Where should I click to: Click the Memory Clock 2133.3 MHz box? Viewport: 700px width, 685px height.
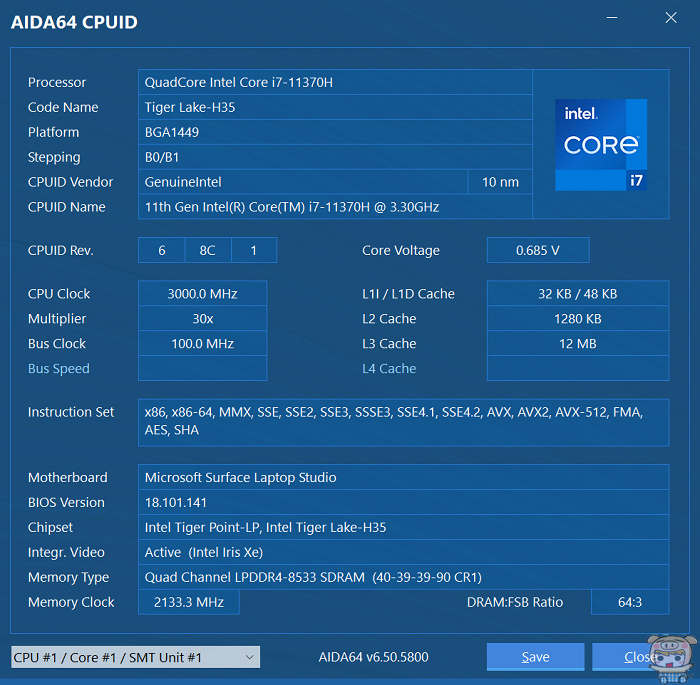188,602
